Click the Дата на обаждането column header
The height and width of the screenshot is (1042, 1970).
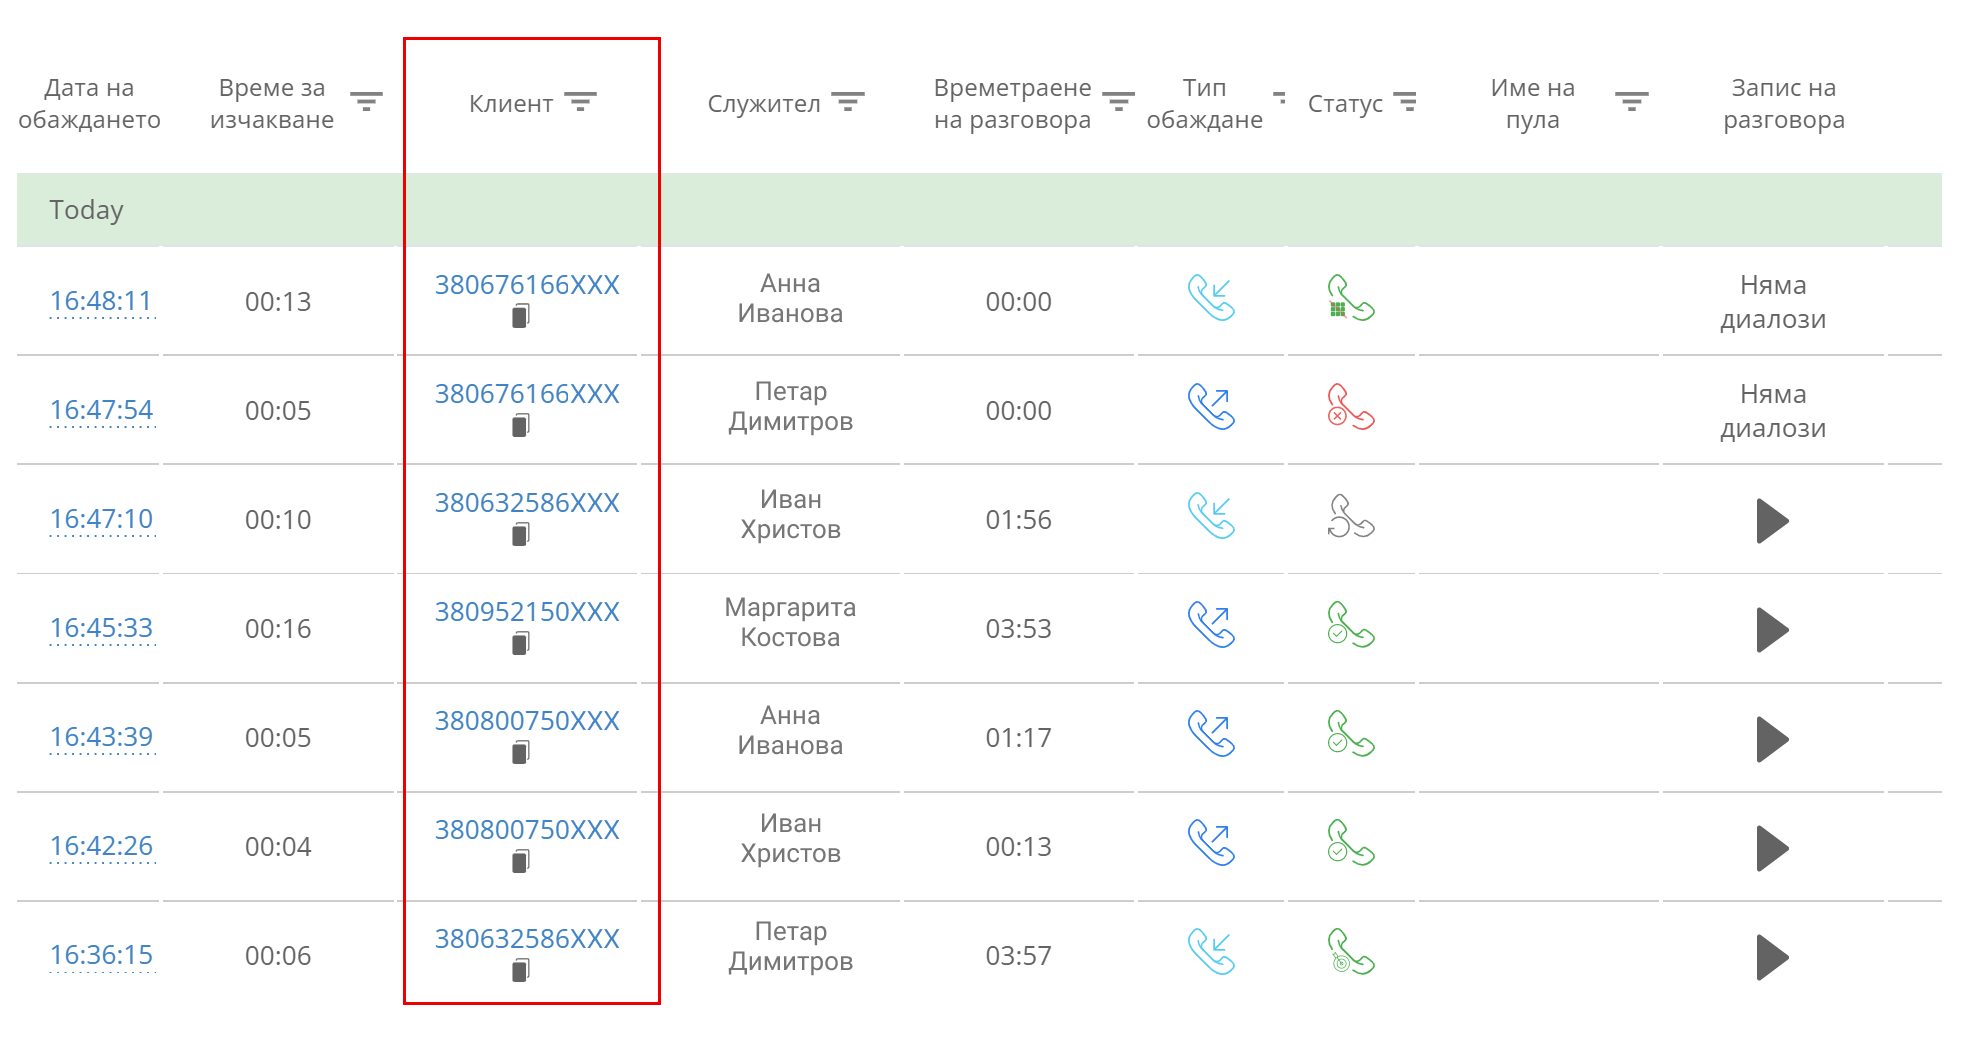pyautogui.click(x=89, y=104)
